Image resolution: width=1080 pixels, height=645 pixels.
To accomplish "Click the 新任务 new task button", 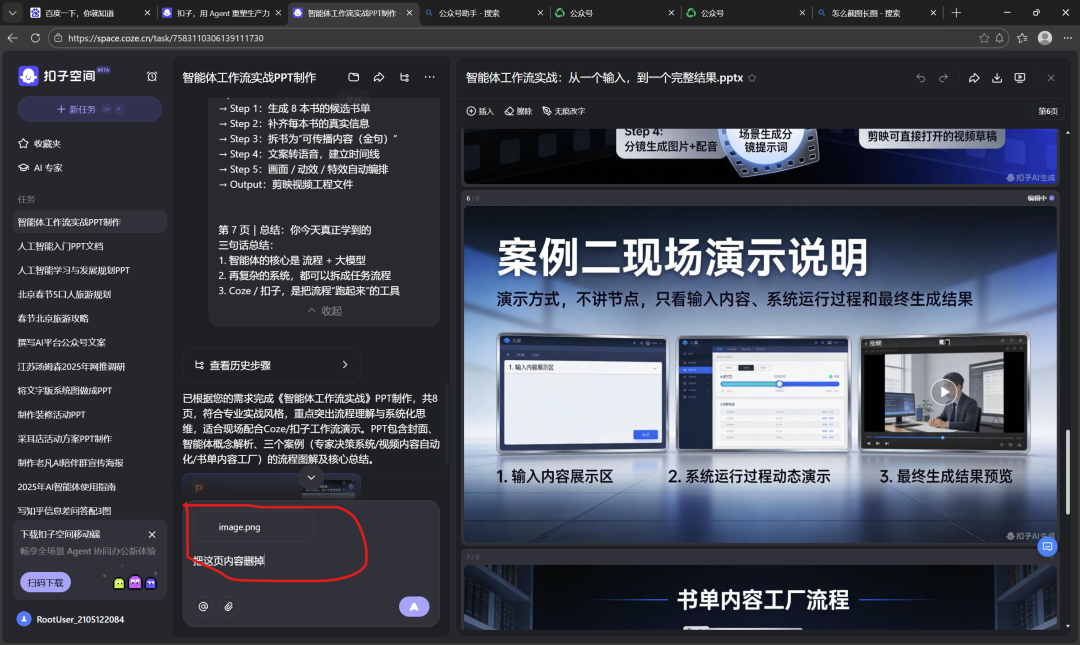I will (90, 109).
